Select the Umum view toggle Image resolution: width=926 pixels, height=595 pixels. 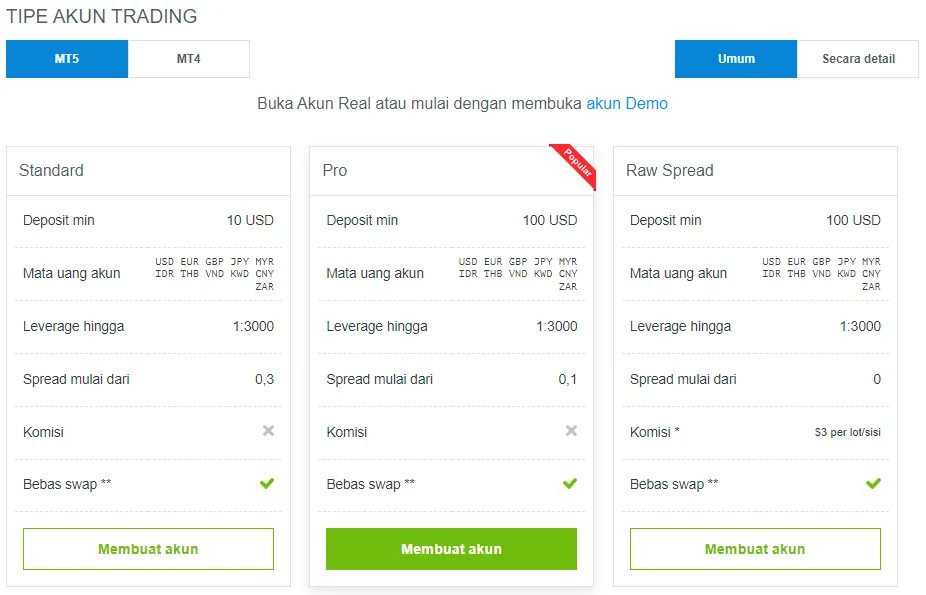pyautogui.click(x=736, y=59)
